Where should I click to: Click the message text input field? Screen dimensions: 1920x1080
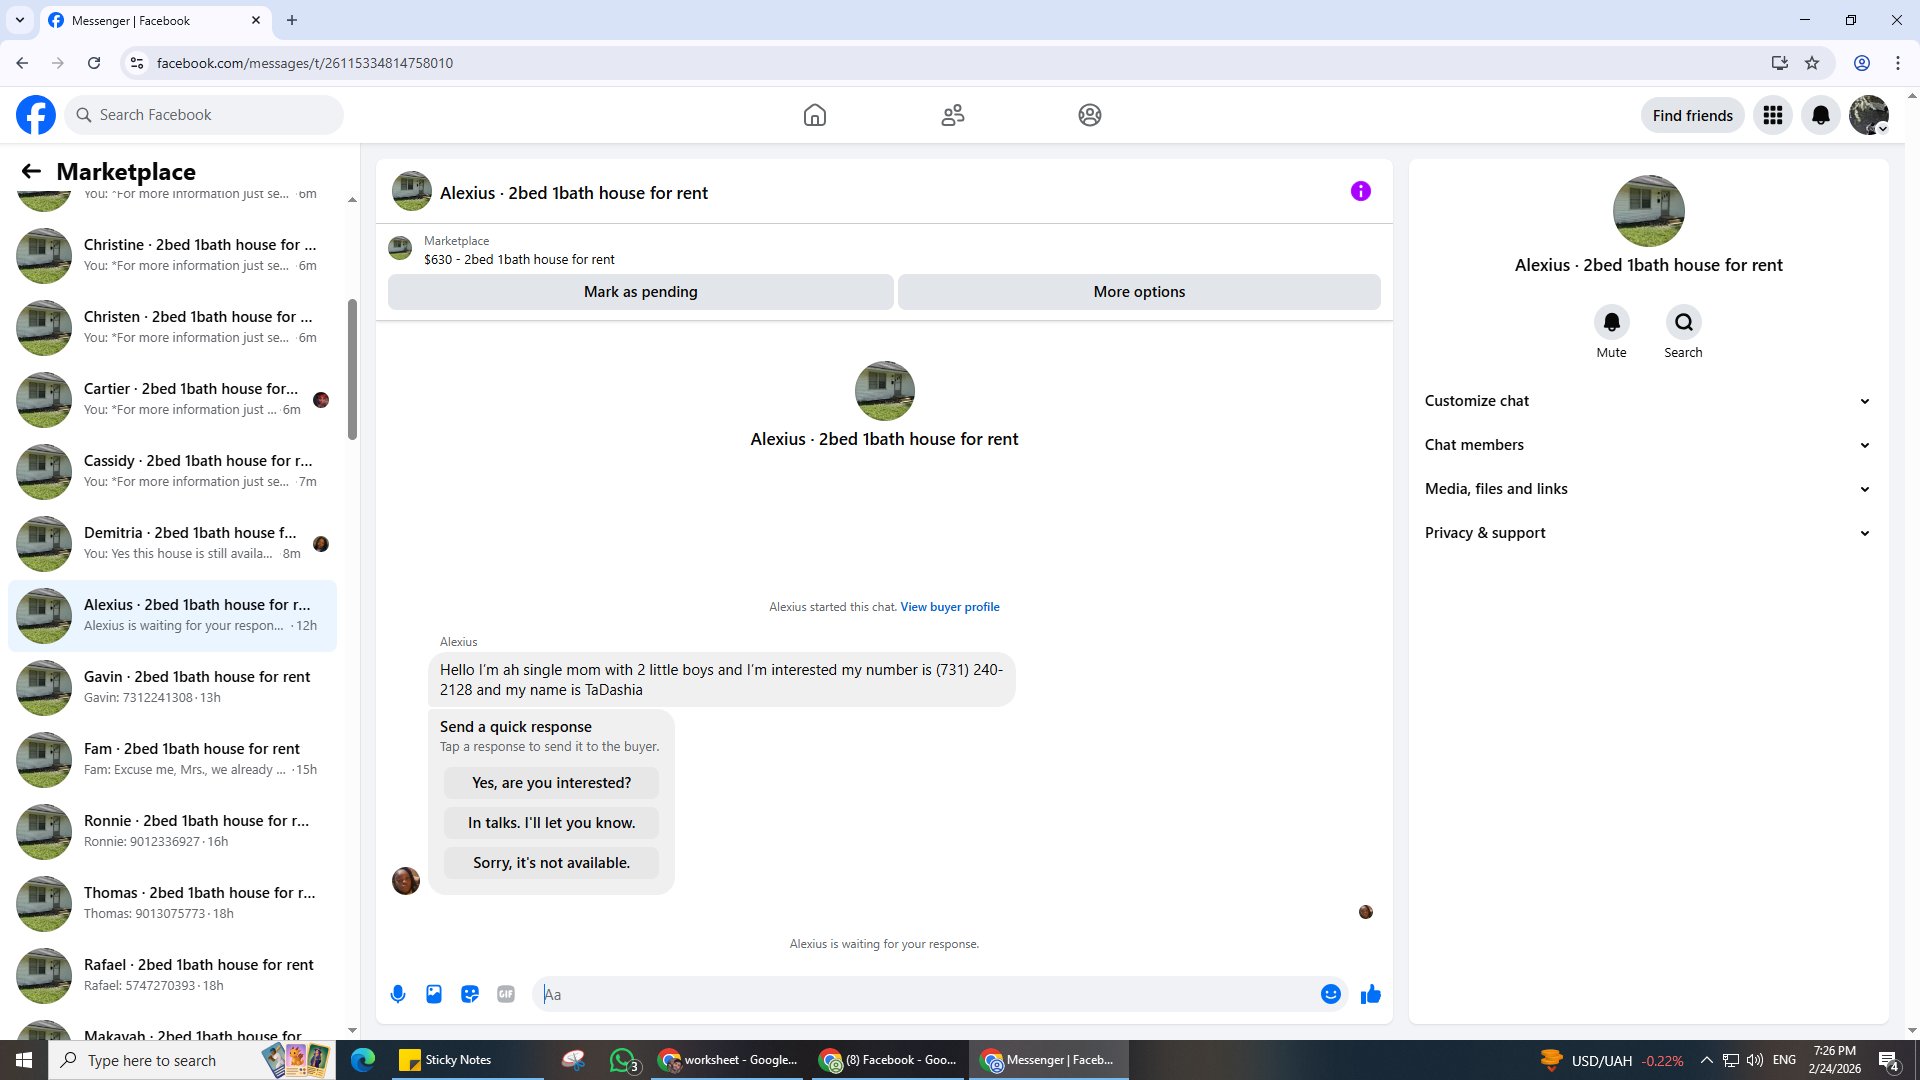925,994
